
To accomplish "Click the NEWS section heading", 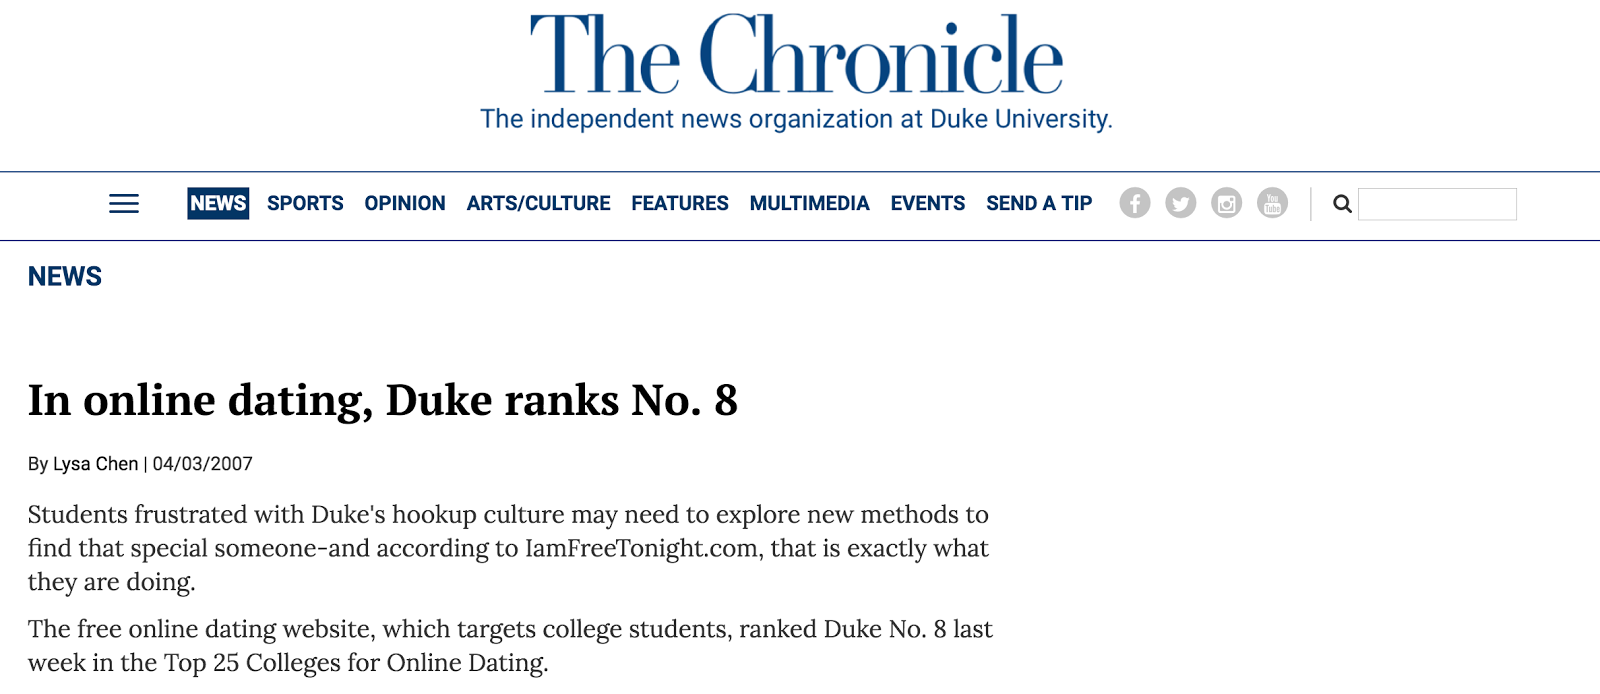I will coord(65,277).
